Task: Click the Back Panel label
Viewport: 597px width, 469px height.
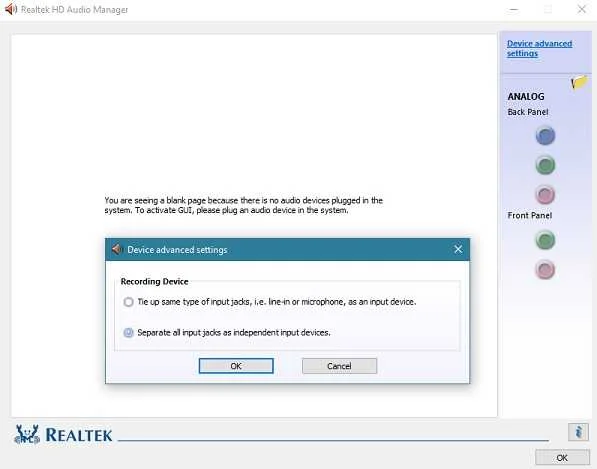Action: tap(528, 112)
